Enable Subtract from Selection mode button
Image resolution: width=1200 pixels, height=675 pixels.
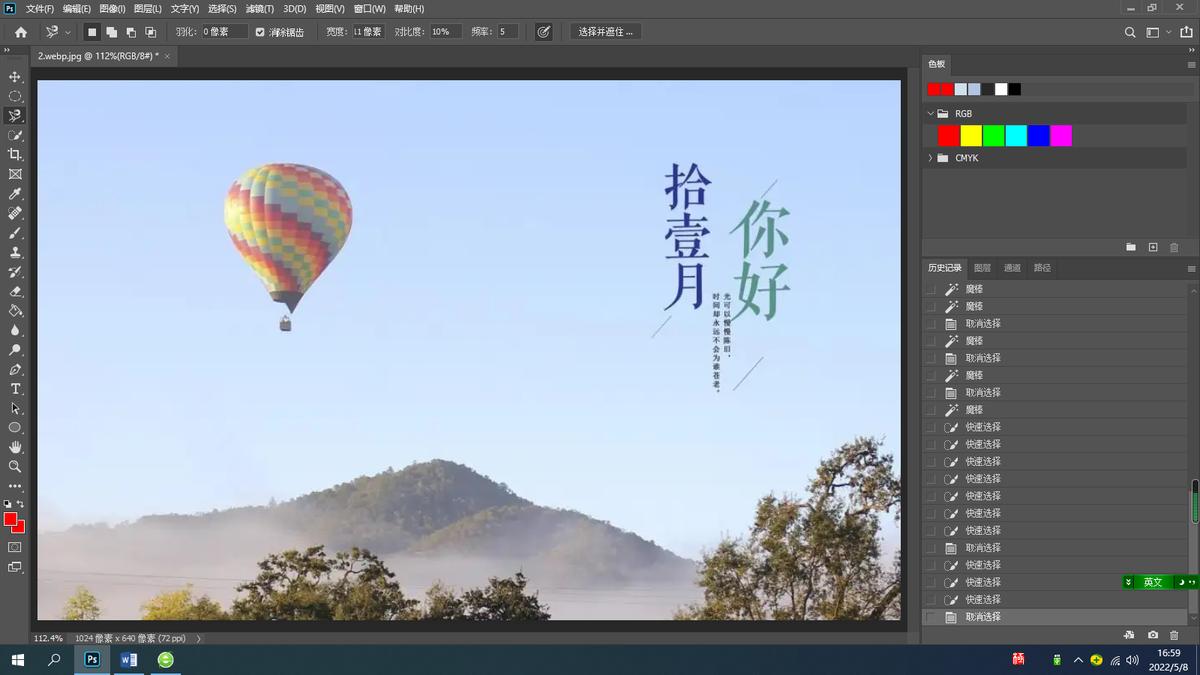tap(131, 32)
